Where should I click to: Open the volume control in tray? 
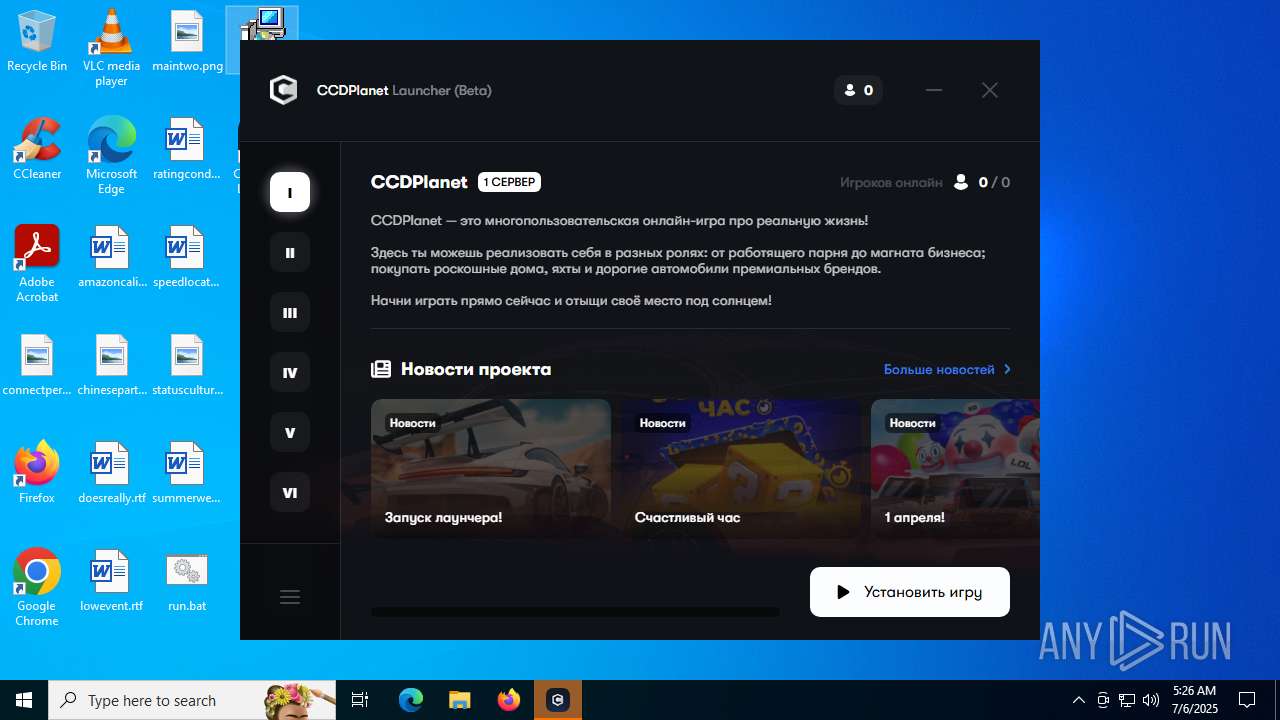pyautogui.click(x=1151, y=700)
